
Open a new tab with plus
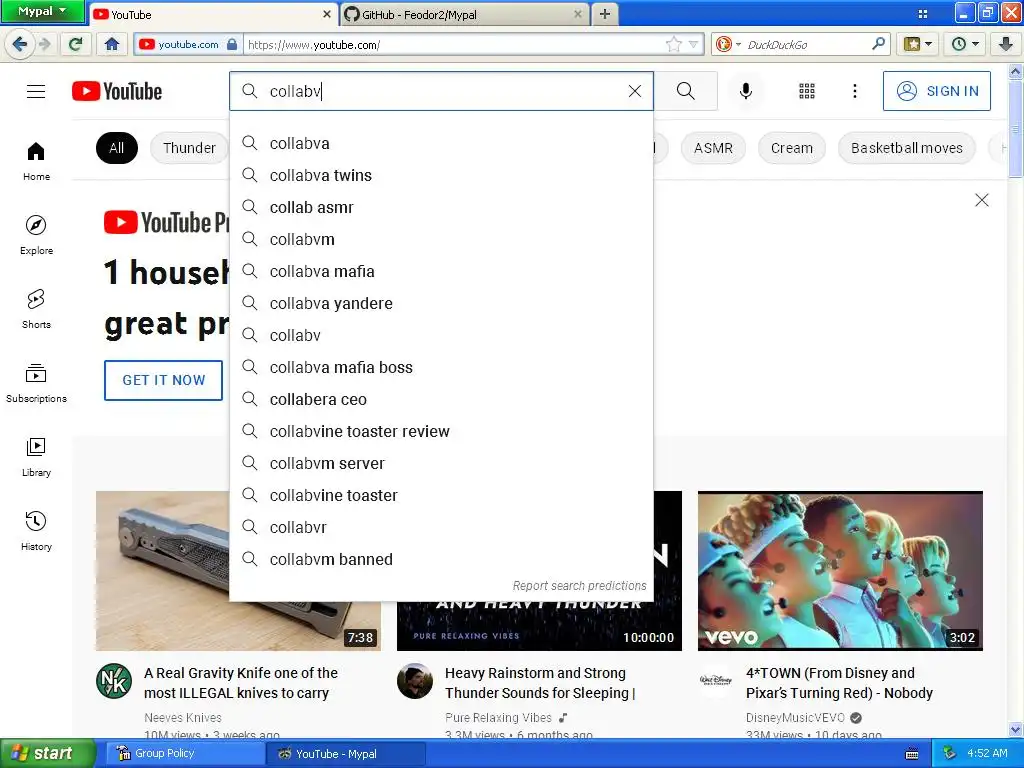[605, 14]
